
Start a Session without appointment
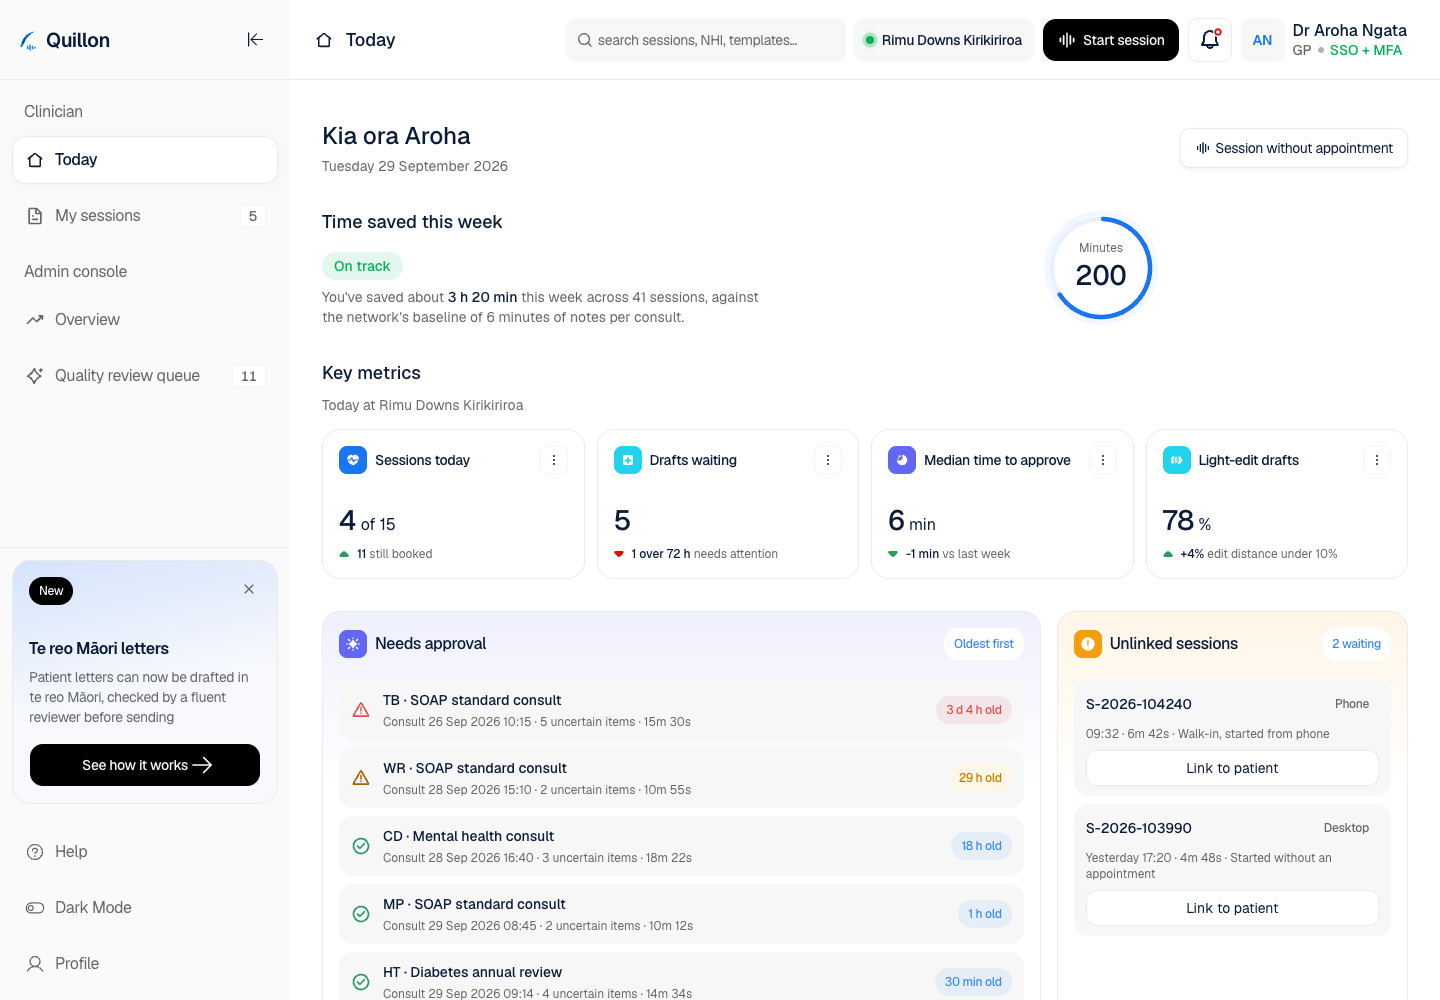1294,148
